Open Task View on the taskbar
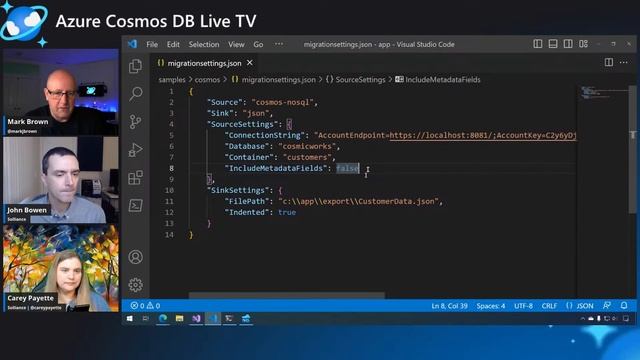Image resolution: width=640 pixels, height=360 pixels. [x=146, y=319]
